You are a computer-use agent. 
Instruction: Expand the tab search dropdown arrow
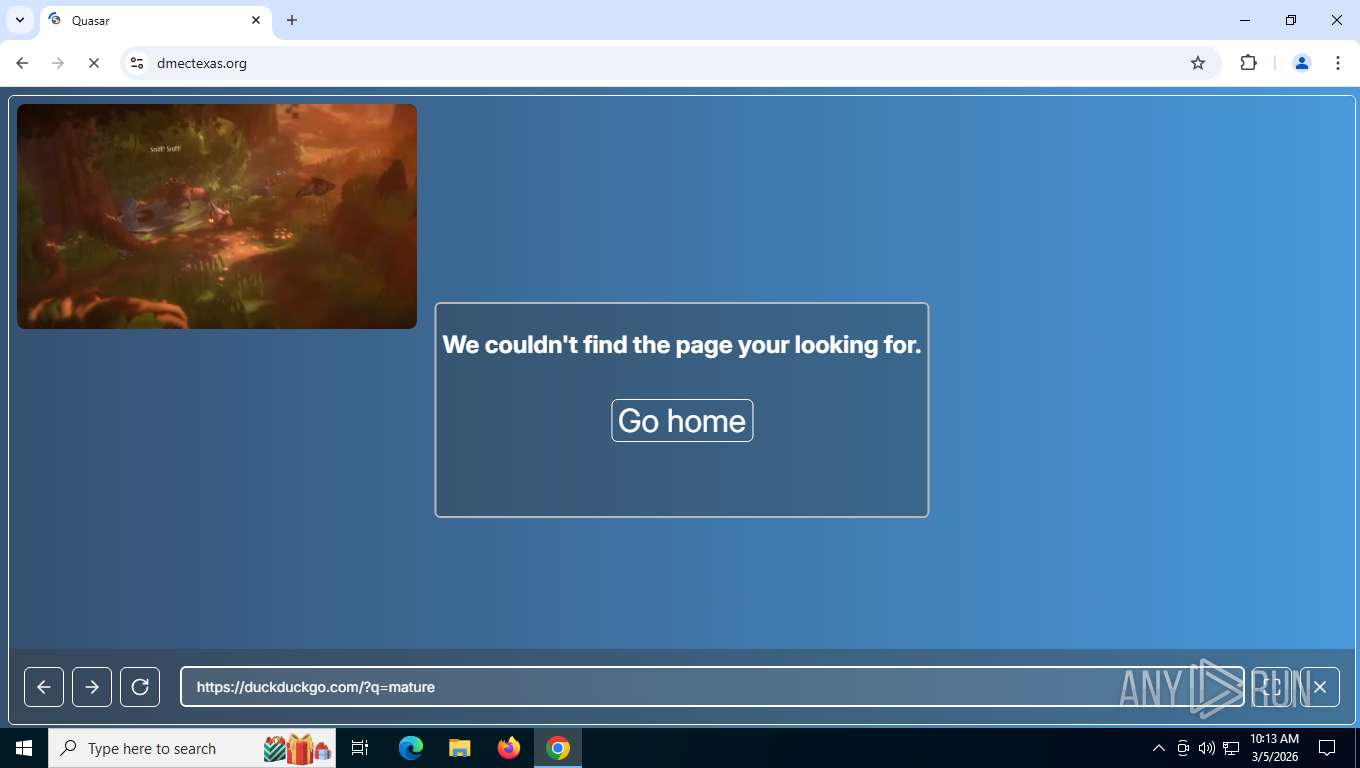(x=19, y=20)
